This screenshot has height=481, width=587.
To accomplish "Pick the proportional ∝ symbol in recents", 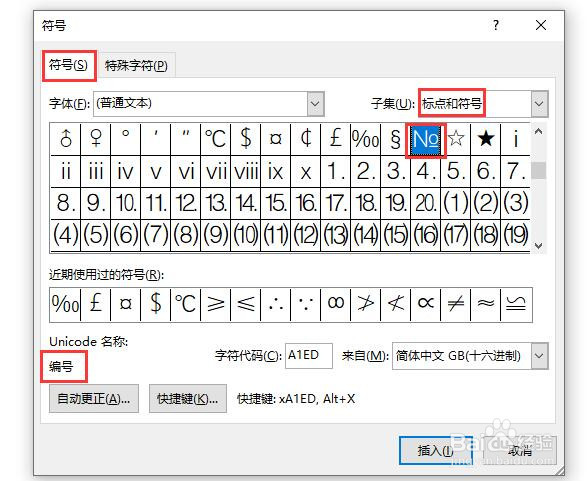I will (426, 304).
